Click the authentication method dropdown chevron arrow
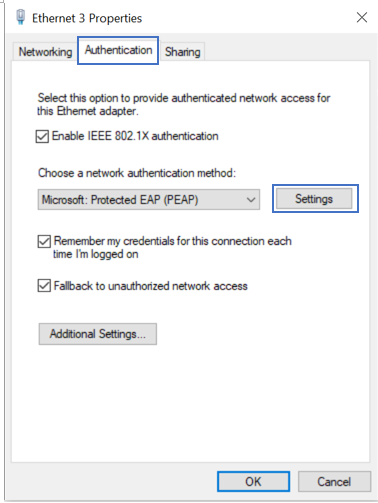This screenshot has height=503, width=378. 251,200
